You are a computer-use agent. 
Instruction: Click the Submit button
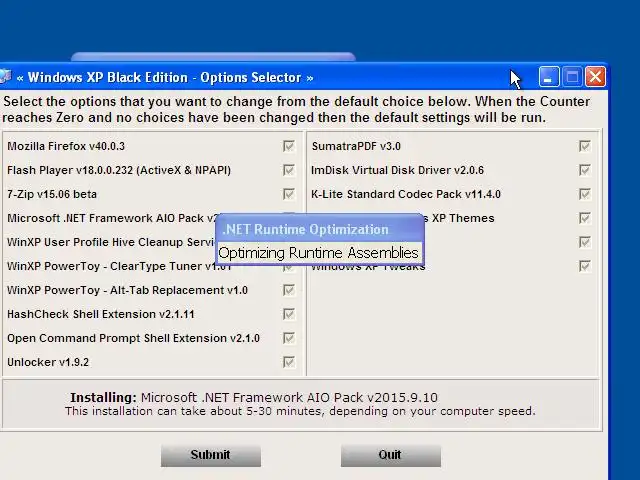tap(211, 455)
